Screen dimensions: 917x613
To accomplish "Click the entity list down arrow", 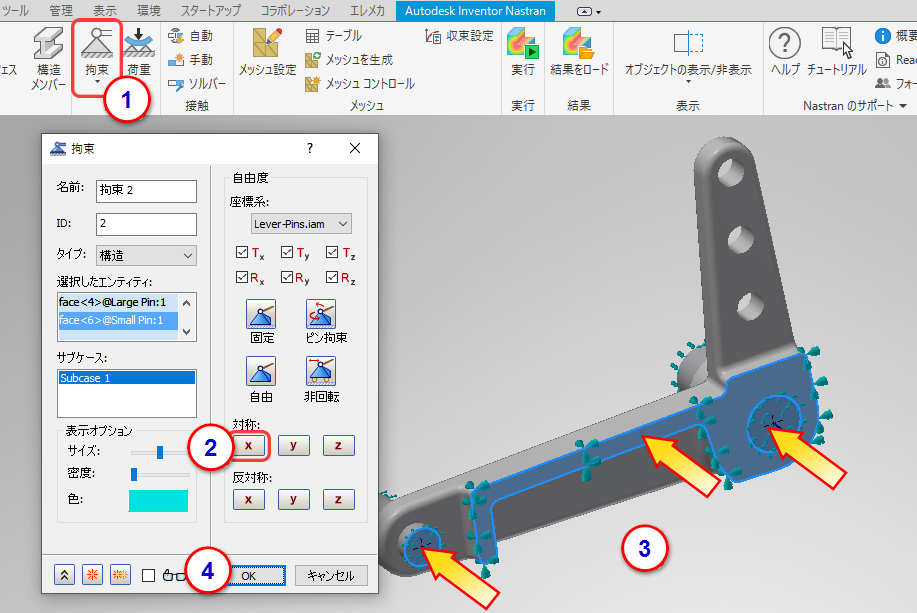I will (187, 332).
